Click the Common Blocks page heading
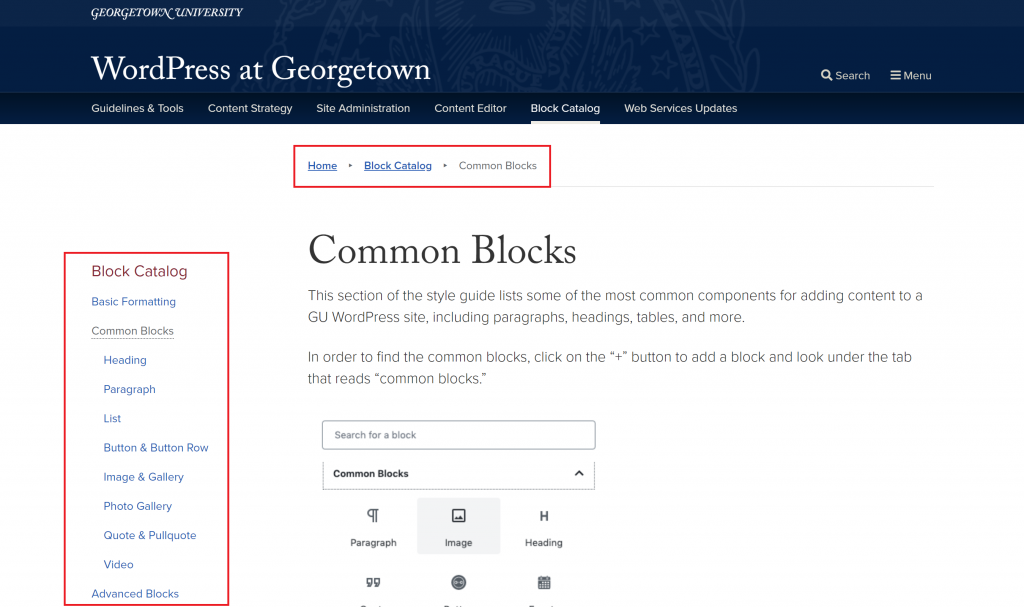 442,250
